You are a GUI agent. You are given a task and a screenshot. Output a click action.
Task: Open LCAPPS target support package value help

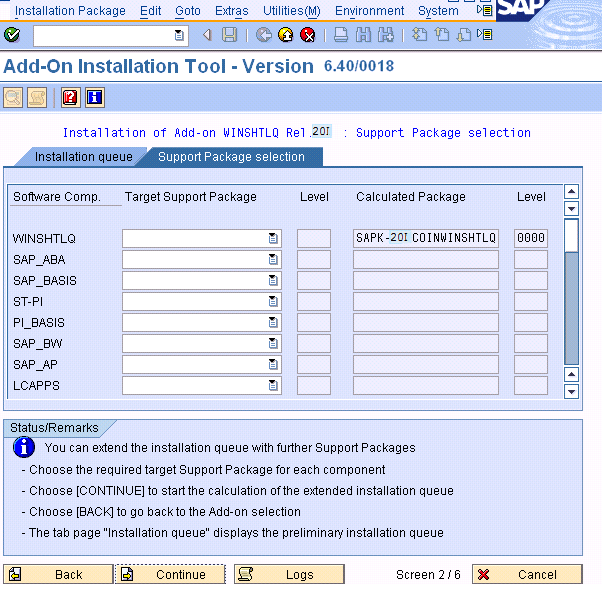point(273,385)
